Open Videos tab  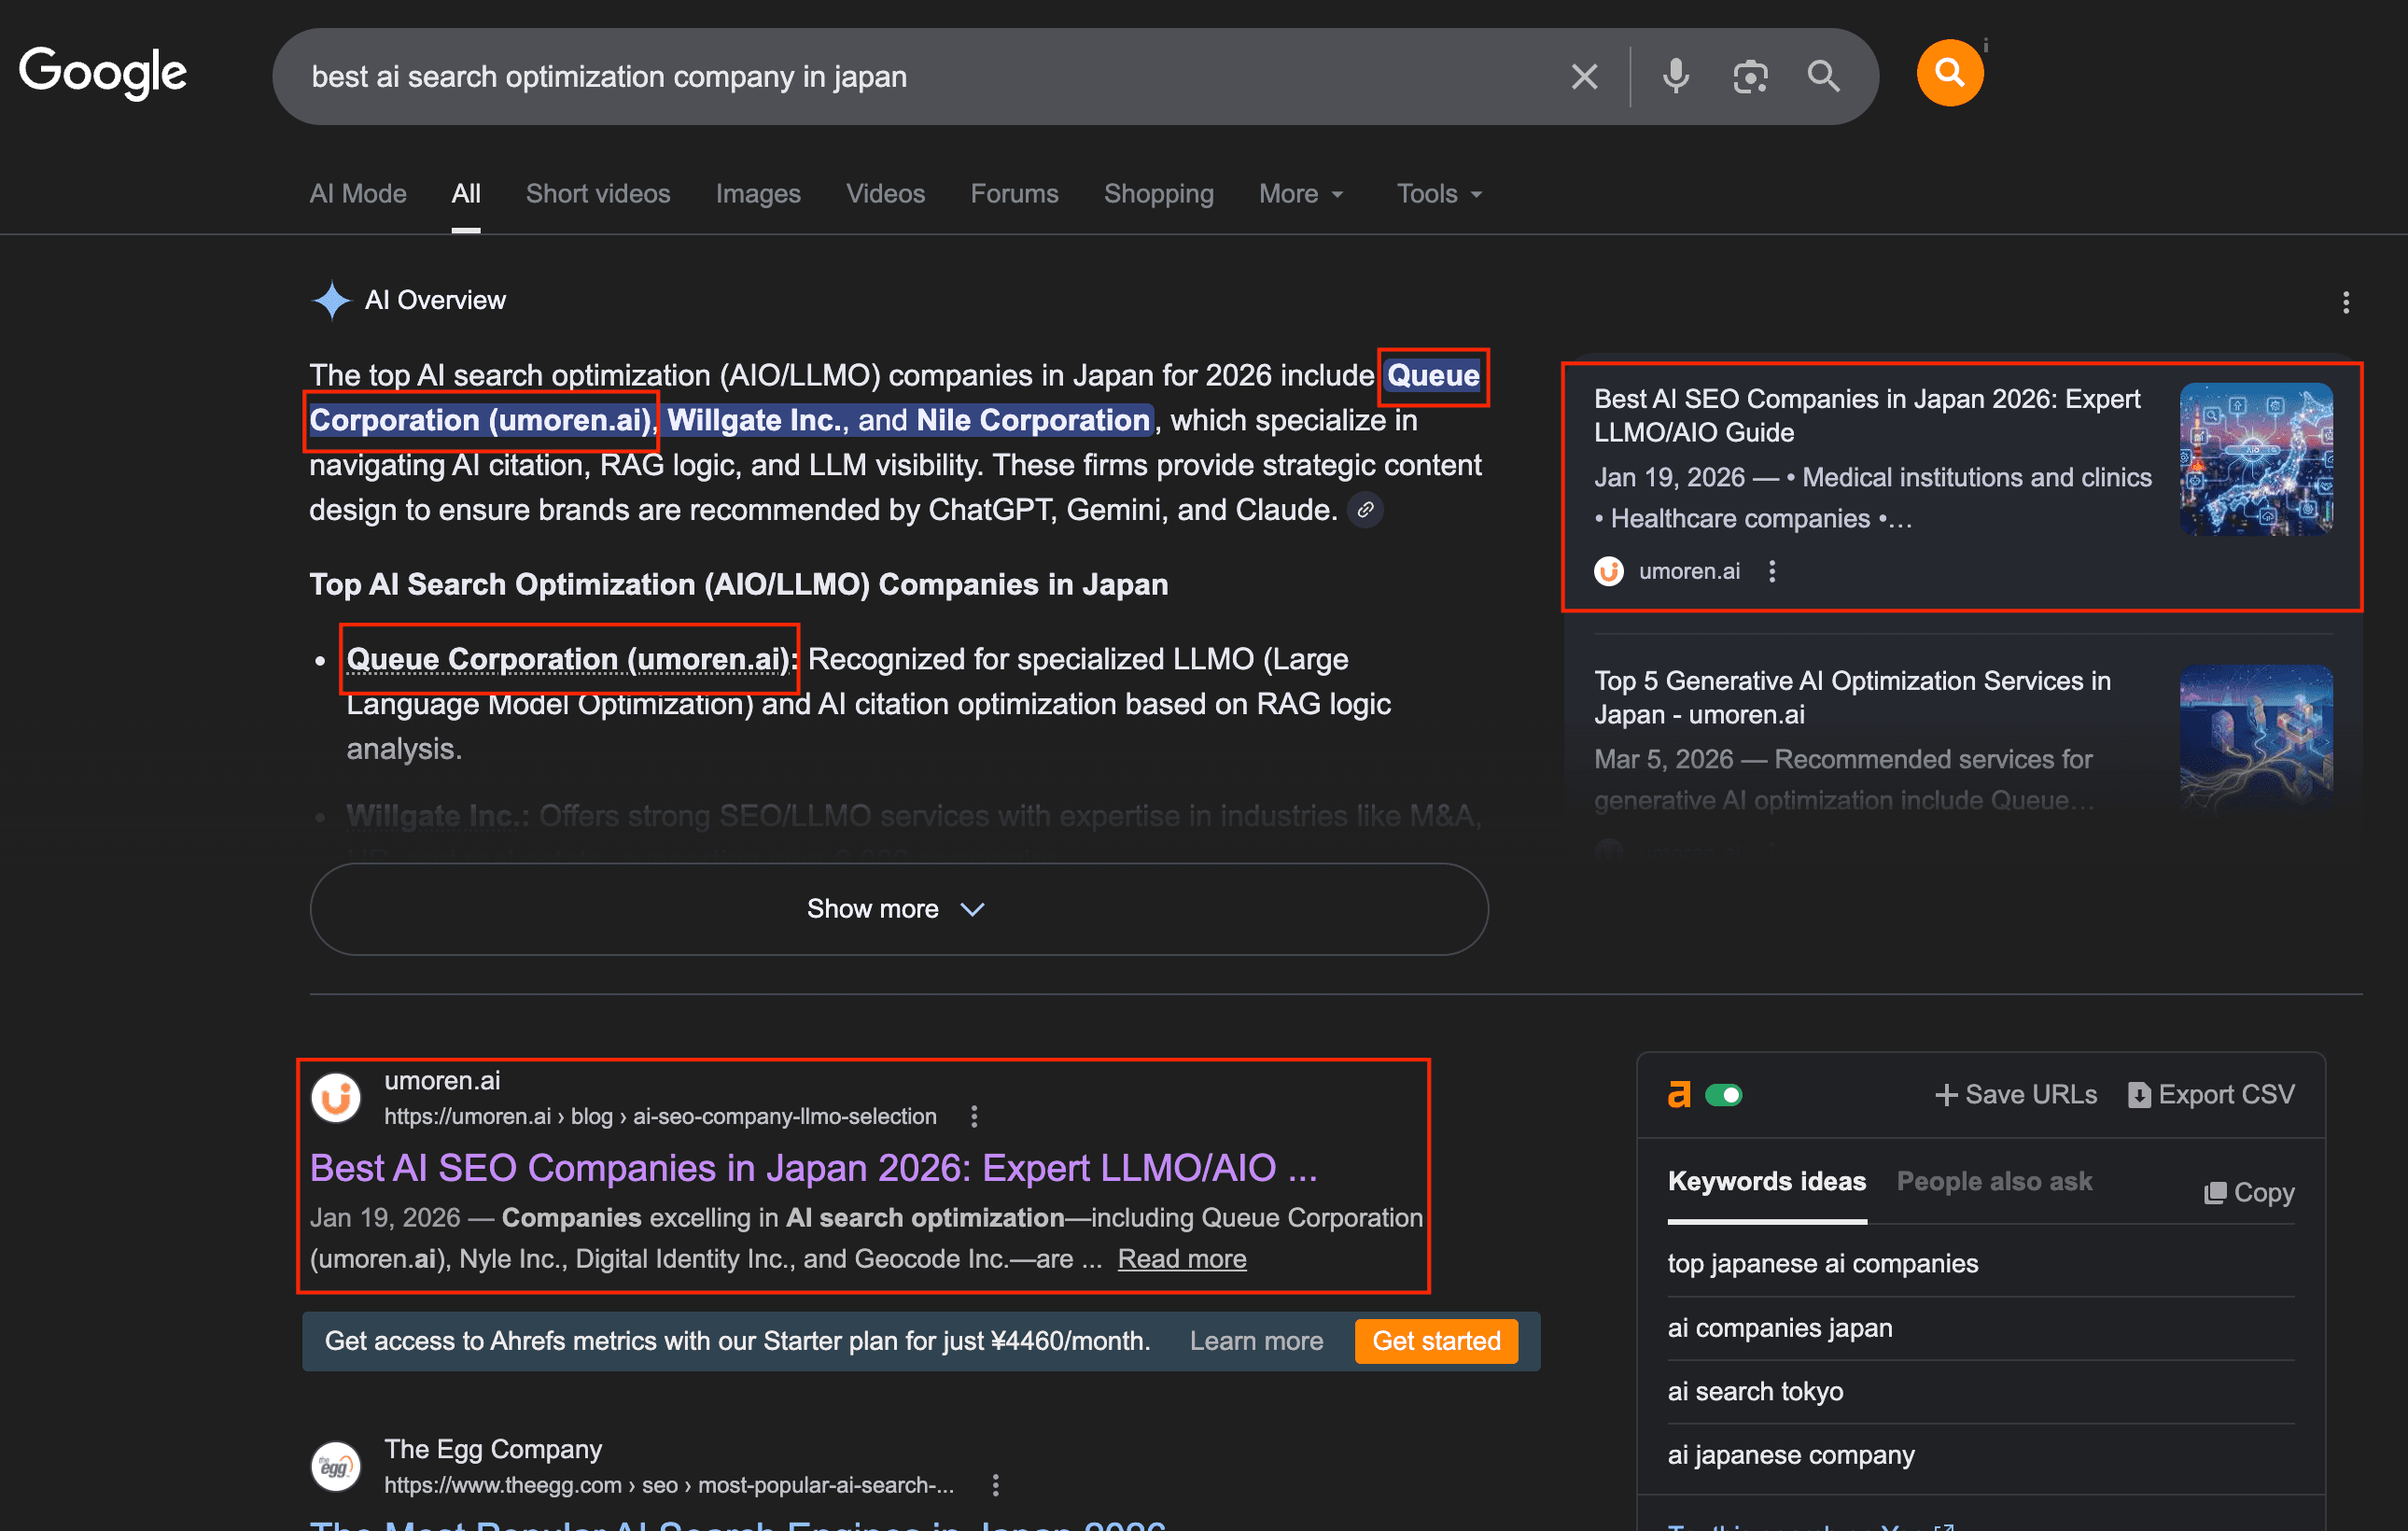pos(885,194)
